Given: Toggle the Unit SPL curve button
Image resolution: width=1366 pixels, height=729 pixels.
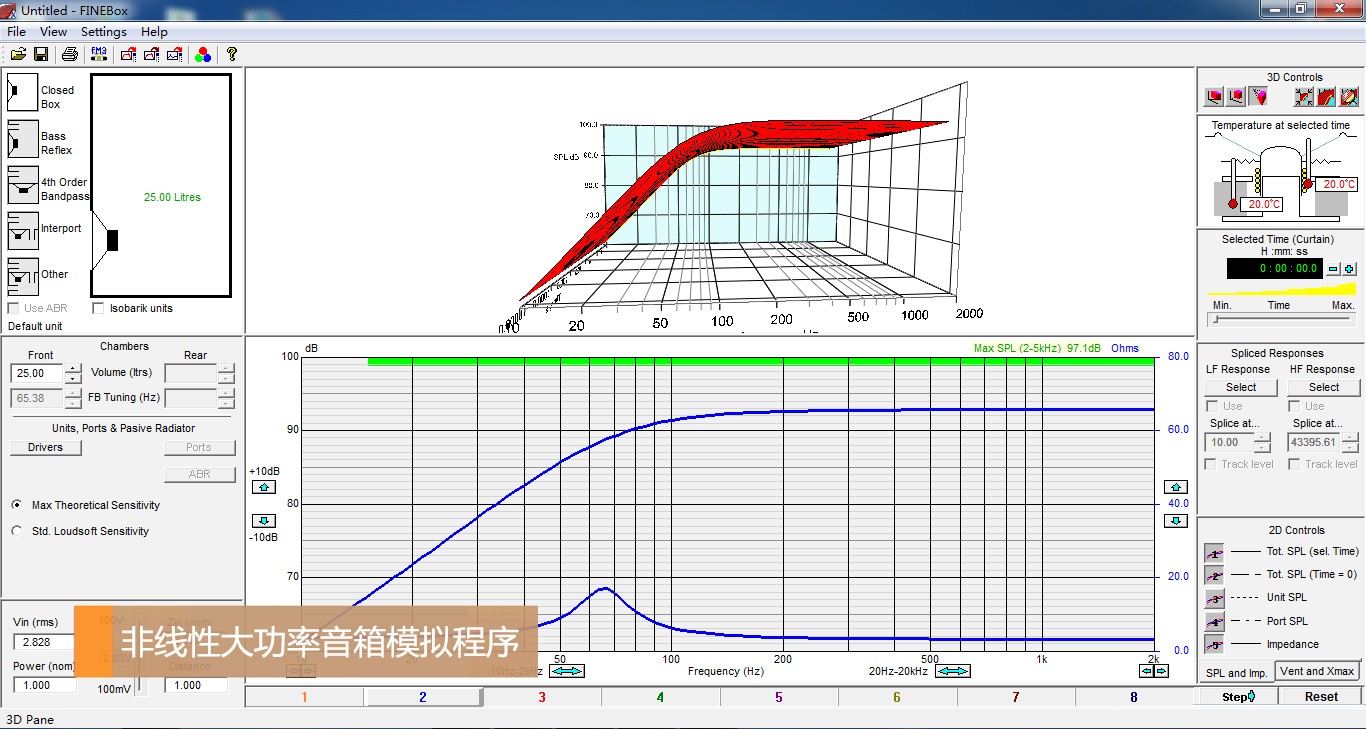Looking at the screenshot, I should (x=1214, y=598).
